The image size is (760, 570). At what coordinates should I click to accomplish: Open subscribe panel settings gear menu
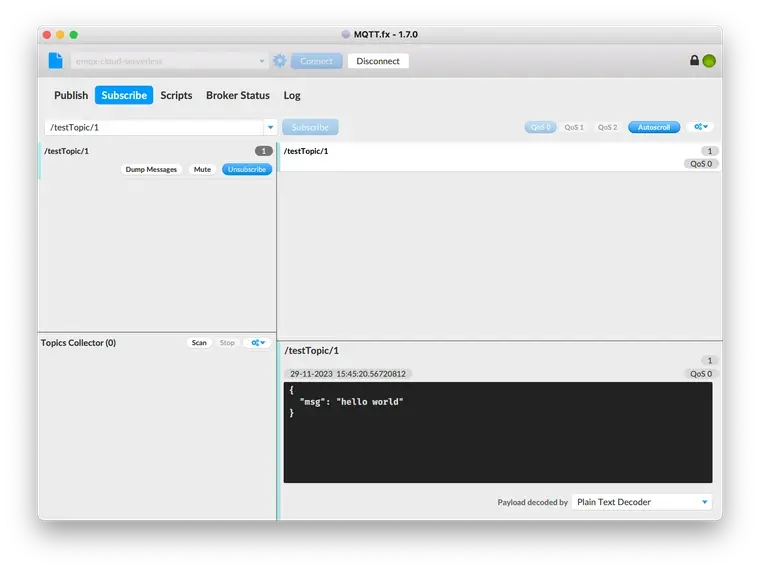click(701, 127)
